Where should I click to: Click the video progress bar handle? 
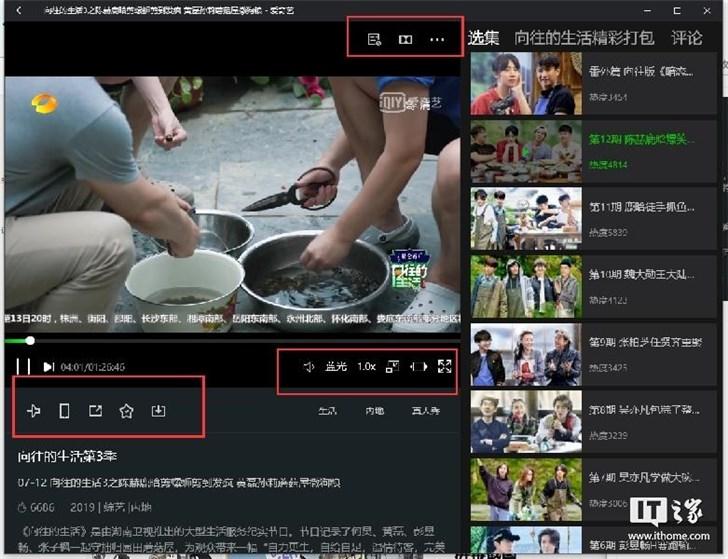30,341
